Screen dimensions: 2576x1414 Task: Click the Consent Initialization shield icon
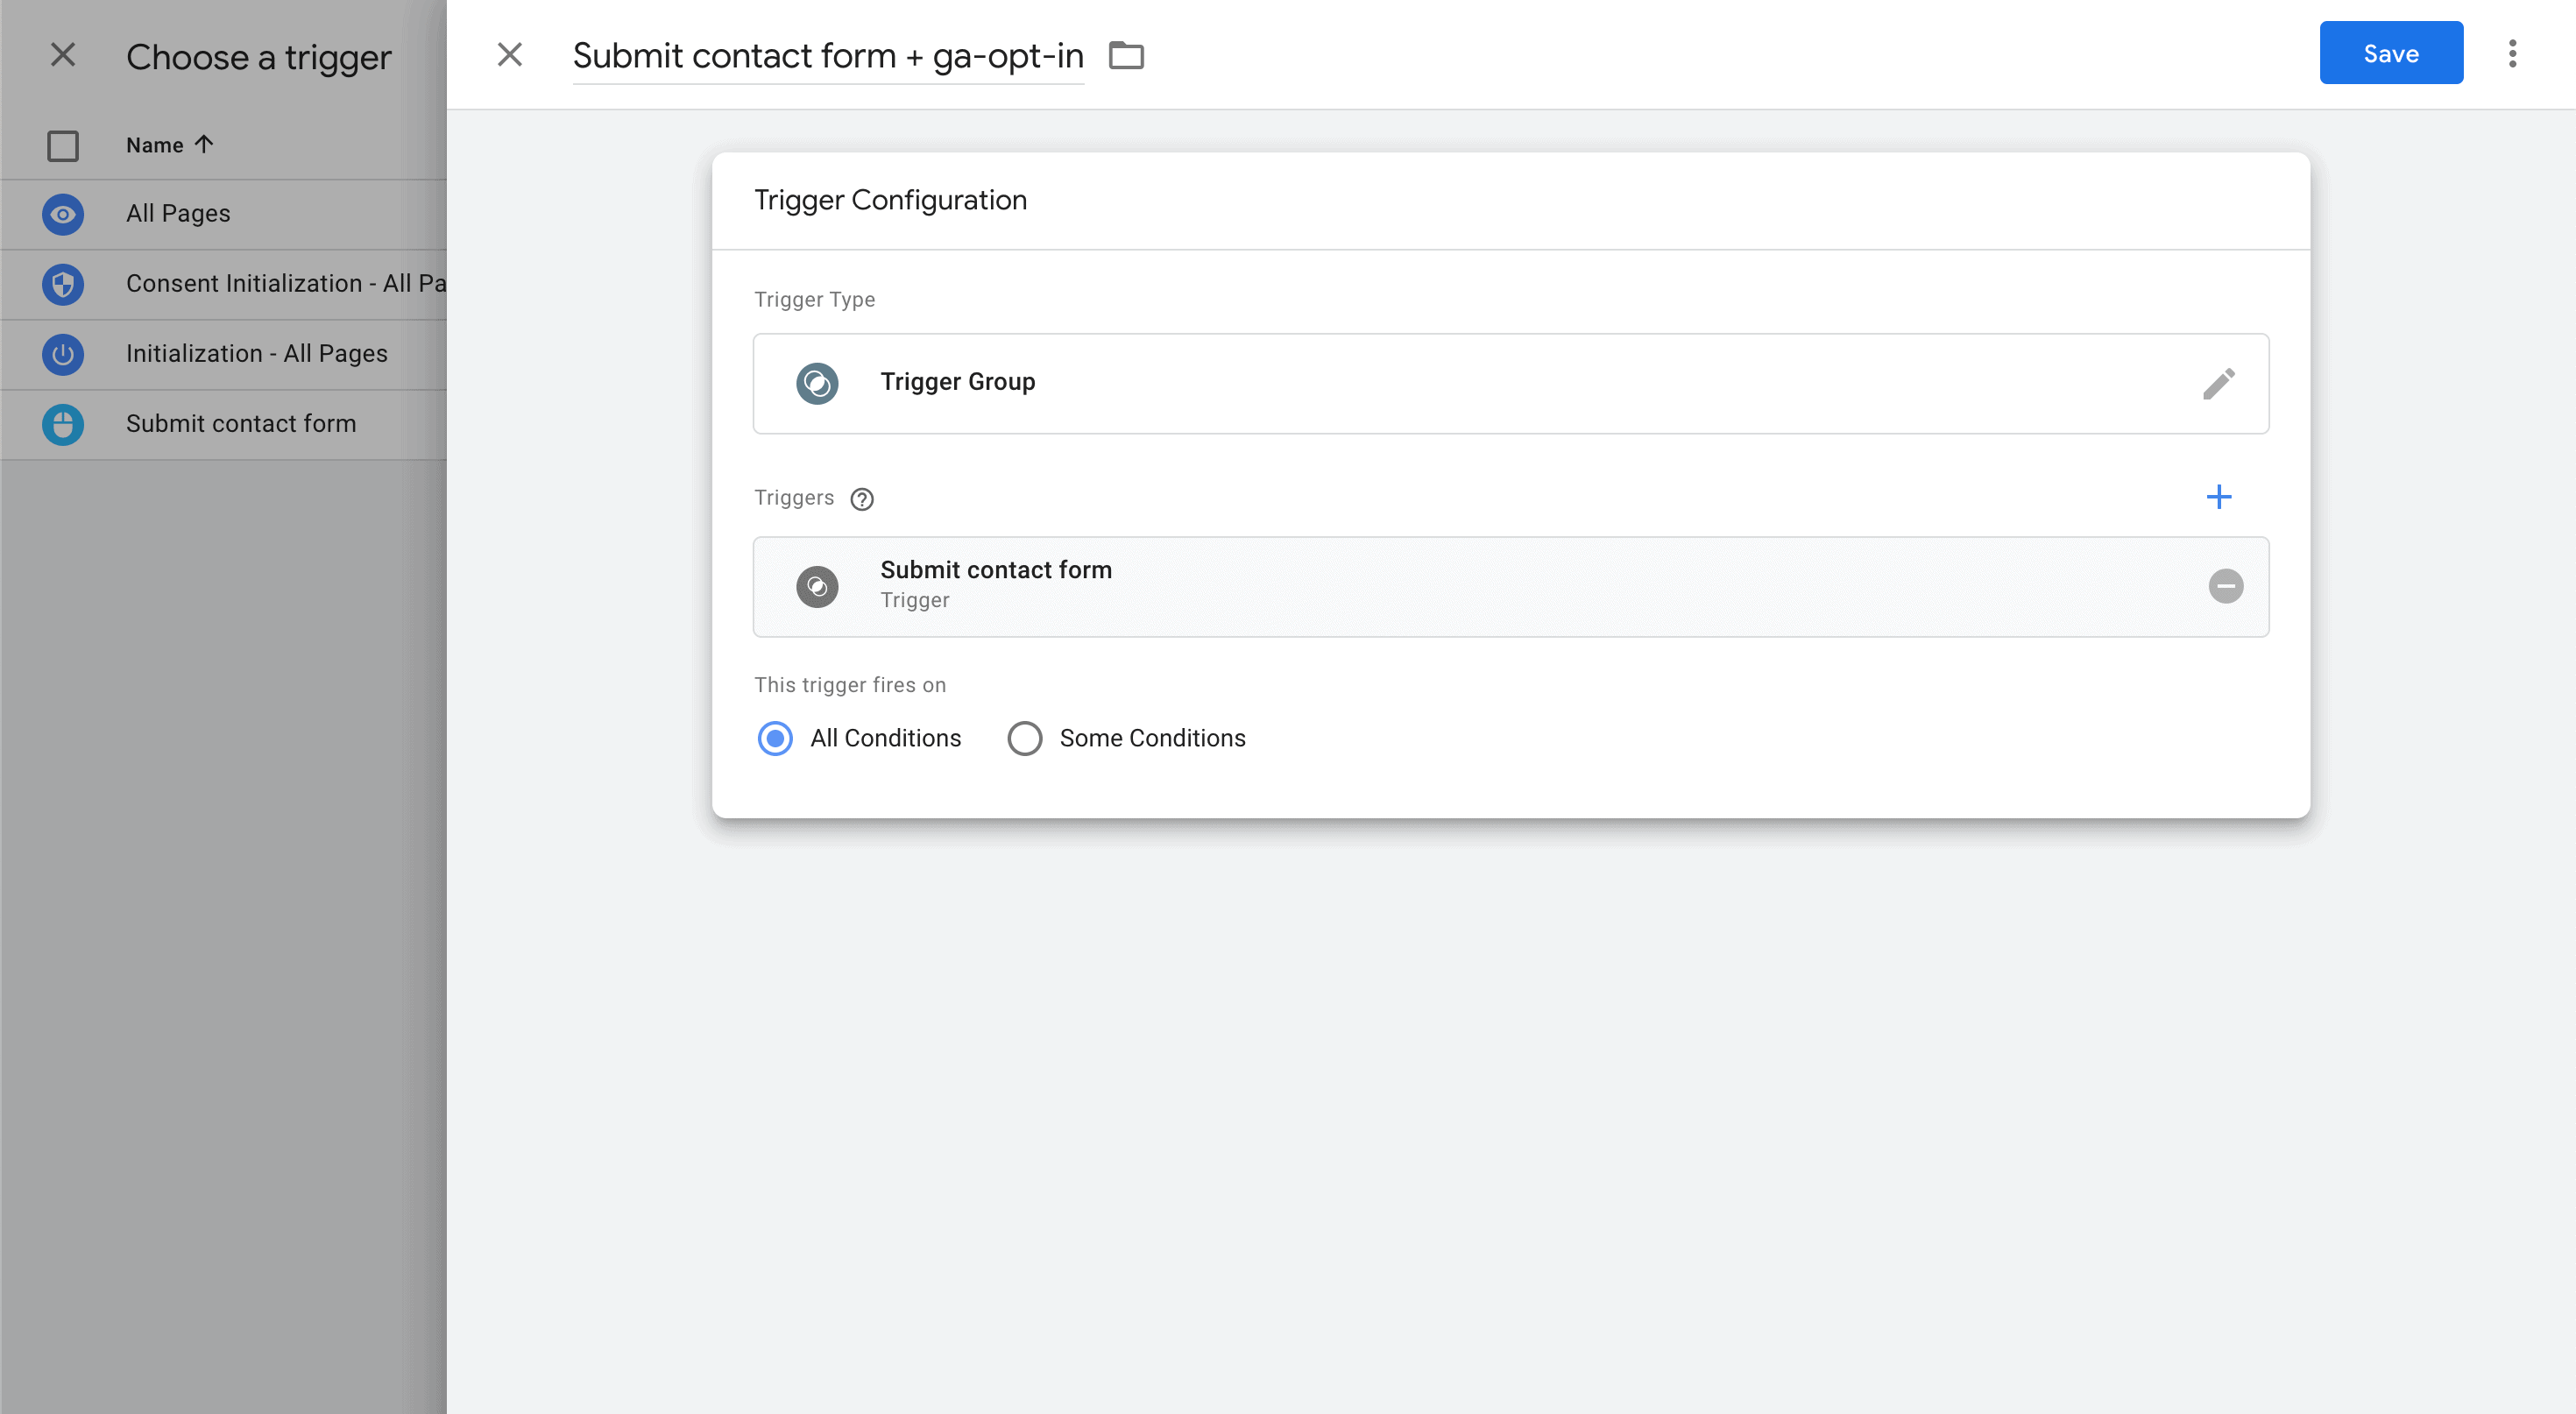click(x=63, y=284)
